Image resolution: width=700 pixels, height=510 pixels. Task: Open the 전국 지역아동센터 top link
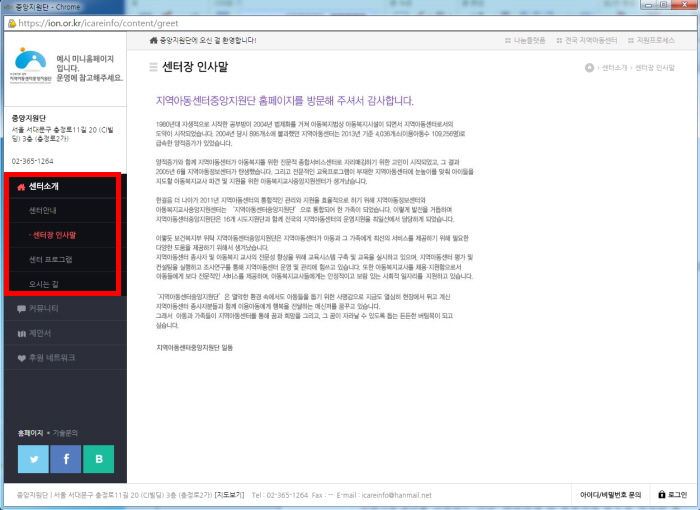(x=592, y=41)
